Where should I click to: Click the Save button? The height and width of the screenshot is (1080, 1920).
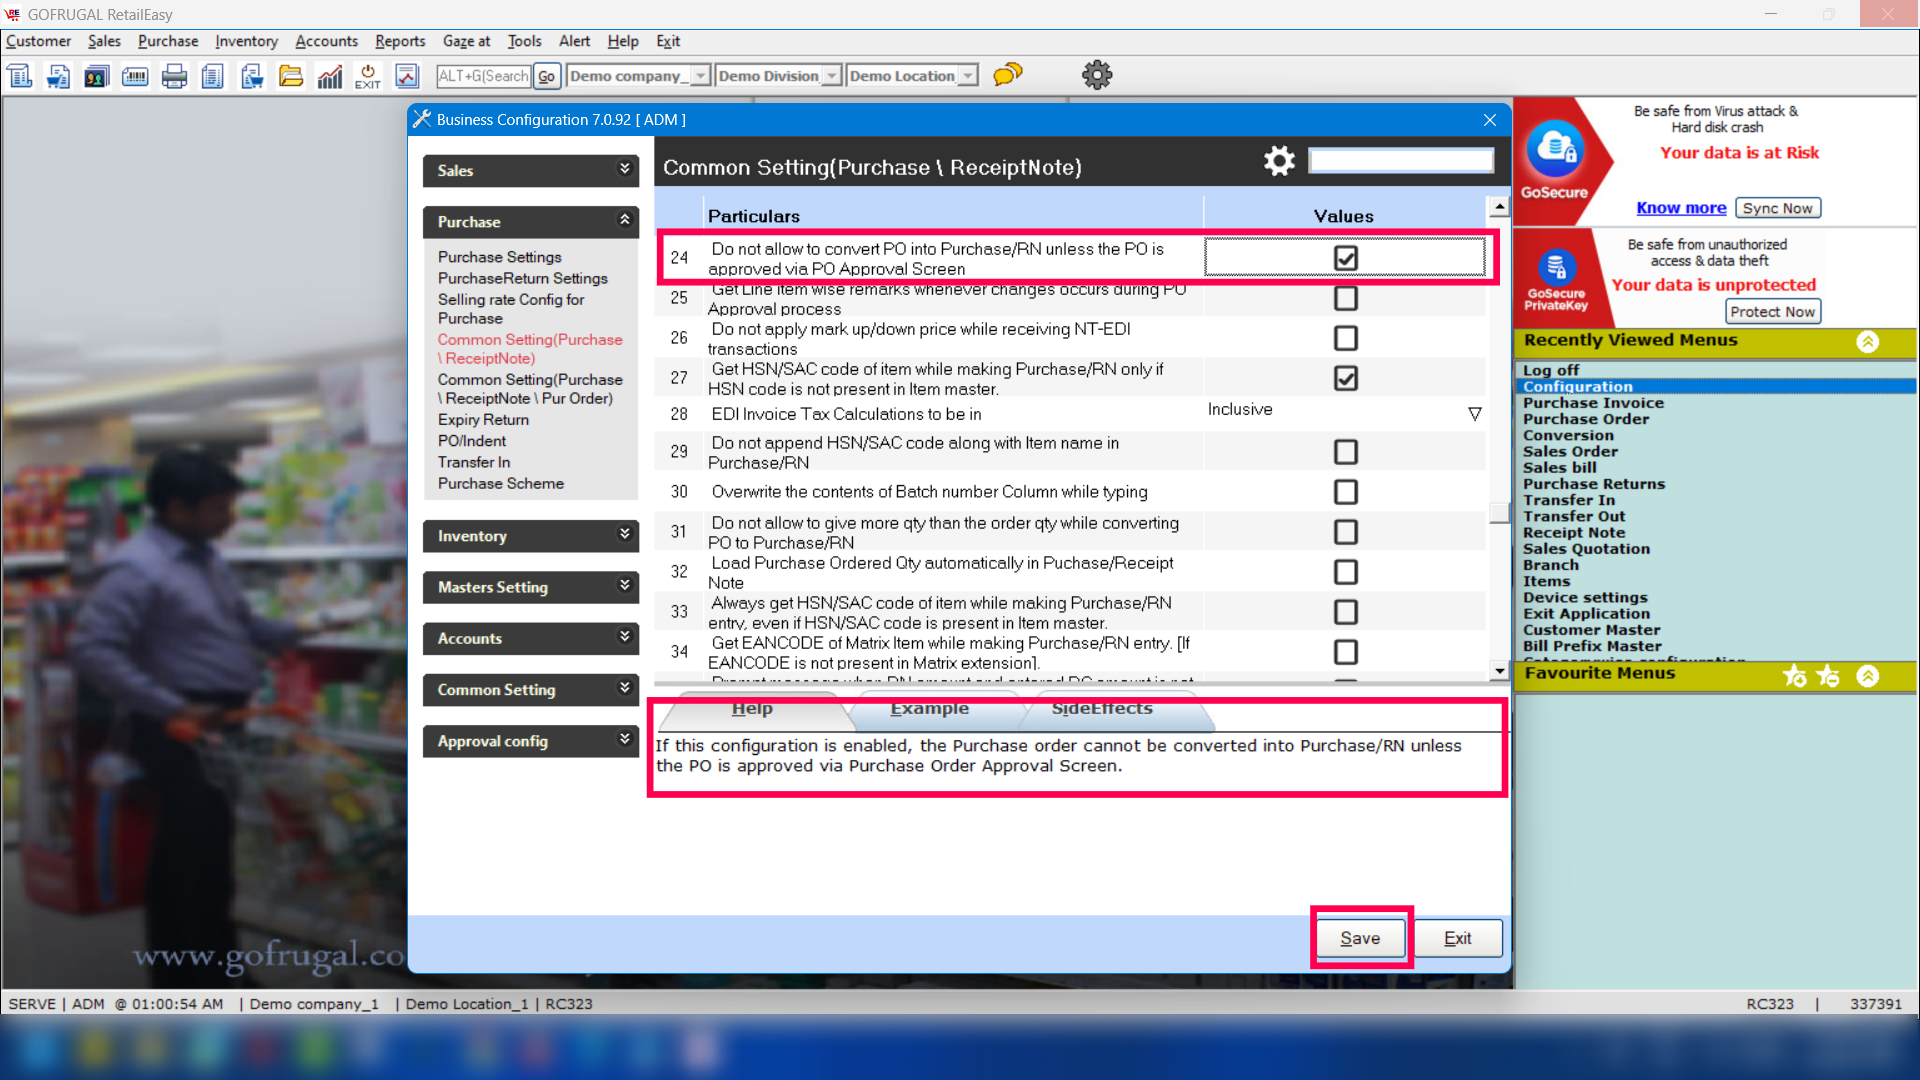pos(1360,938)
